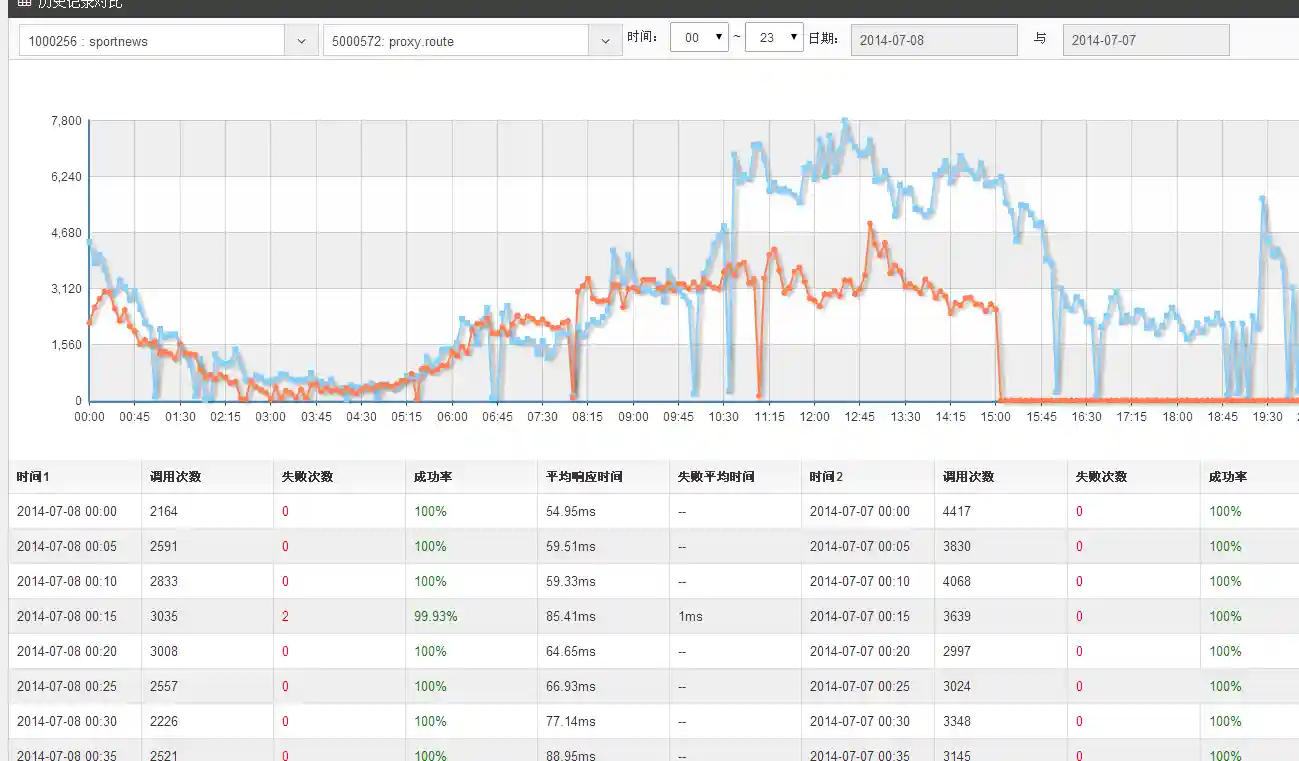
Task: Expand the 5000572: proxy.route dropdown arrow
Action: 604,41
